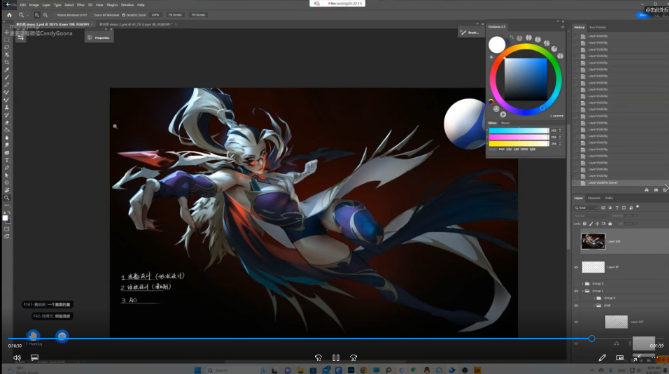This screenshot has width=669, height=374.
Task: Select the Hand tool
Action: (x=6, y=190)
